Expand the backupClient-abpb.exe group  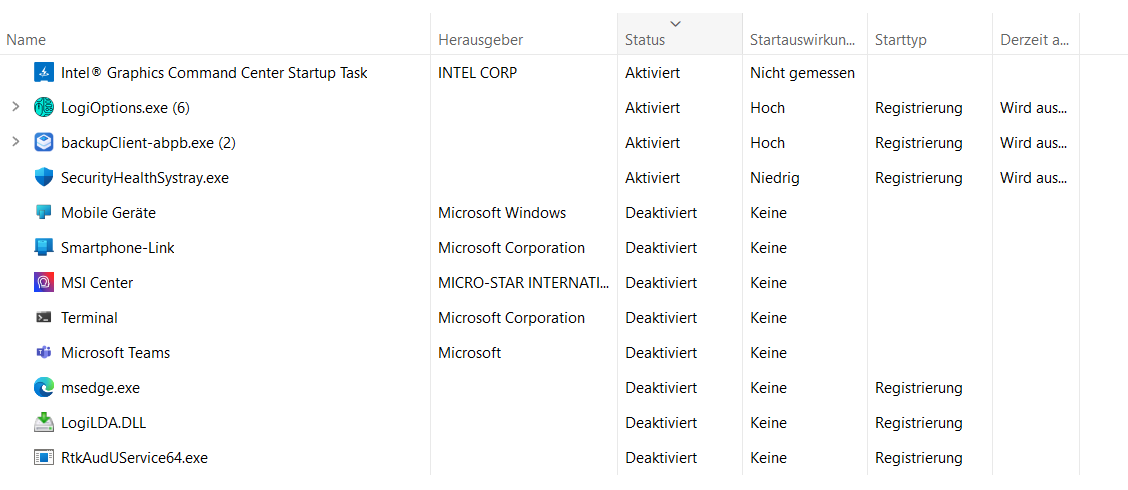(15, 143)
